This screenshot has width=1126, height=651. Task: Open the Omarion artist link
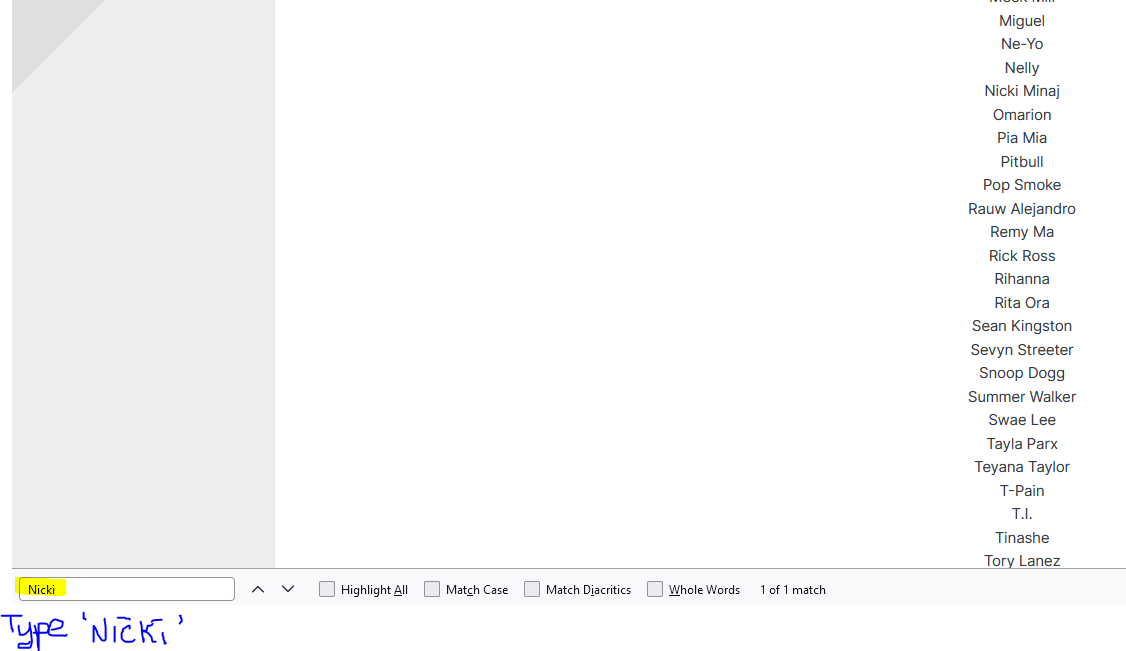click(x=1022, y=115)
